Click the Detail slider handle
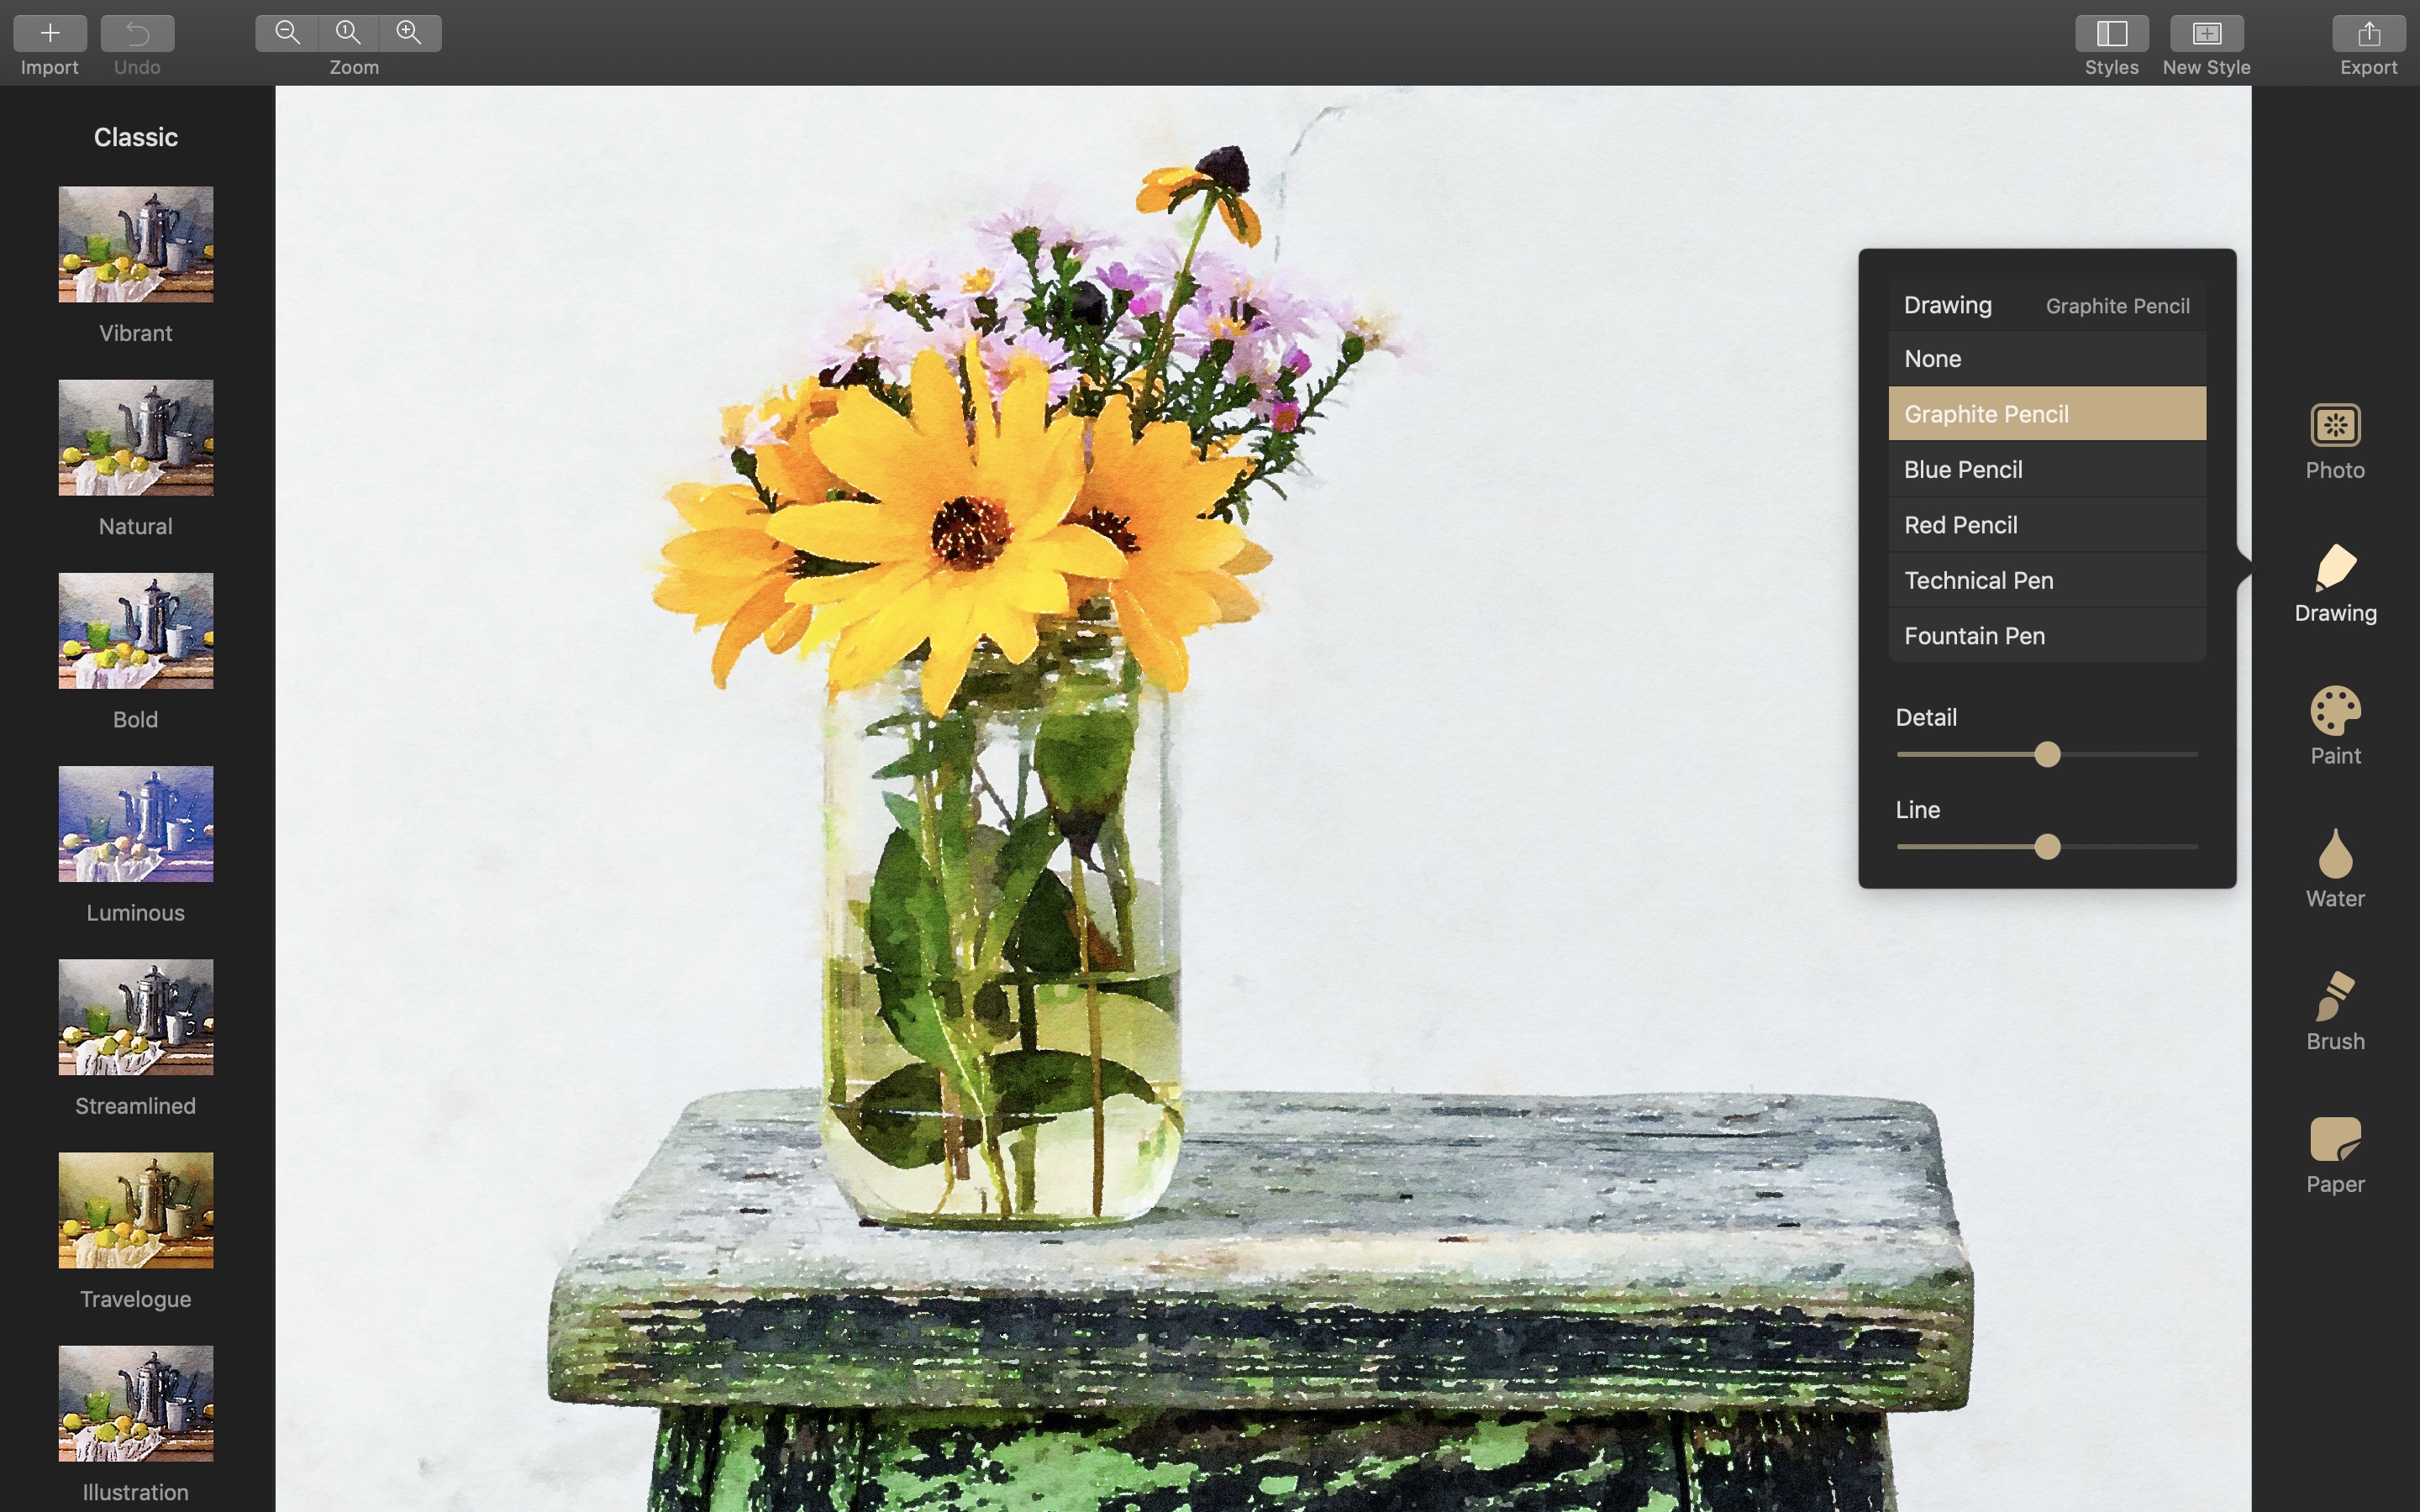This screenshot has height=1512, width=2420. click(2047, 754)
